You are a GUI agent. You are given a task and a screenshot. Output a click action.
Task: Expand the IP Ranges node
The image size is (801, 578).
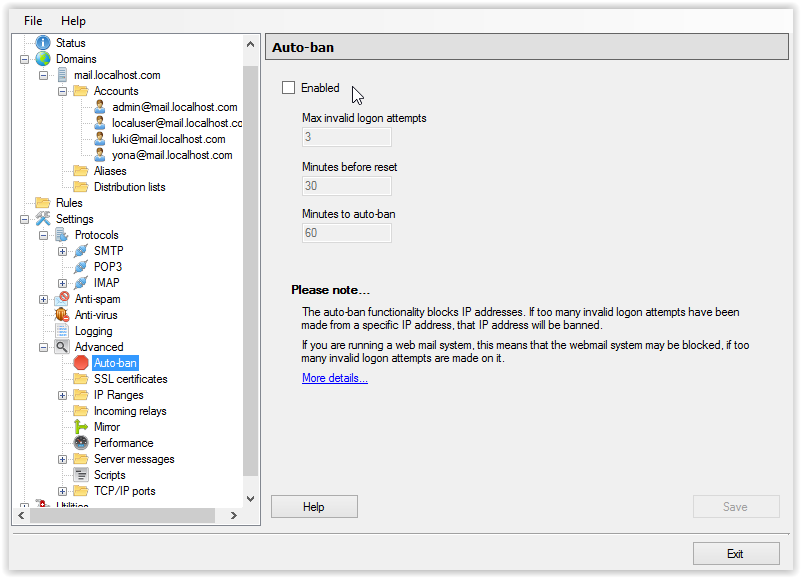click(62, 396)
